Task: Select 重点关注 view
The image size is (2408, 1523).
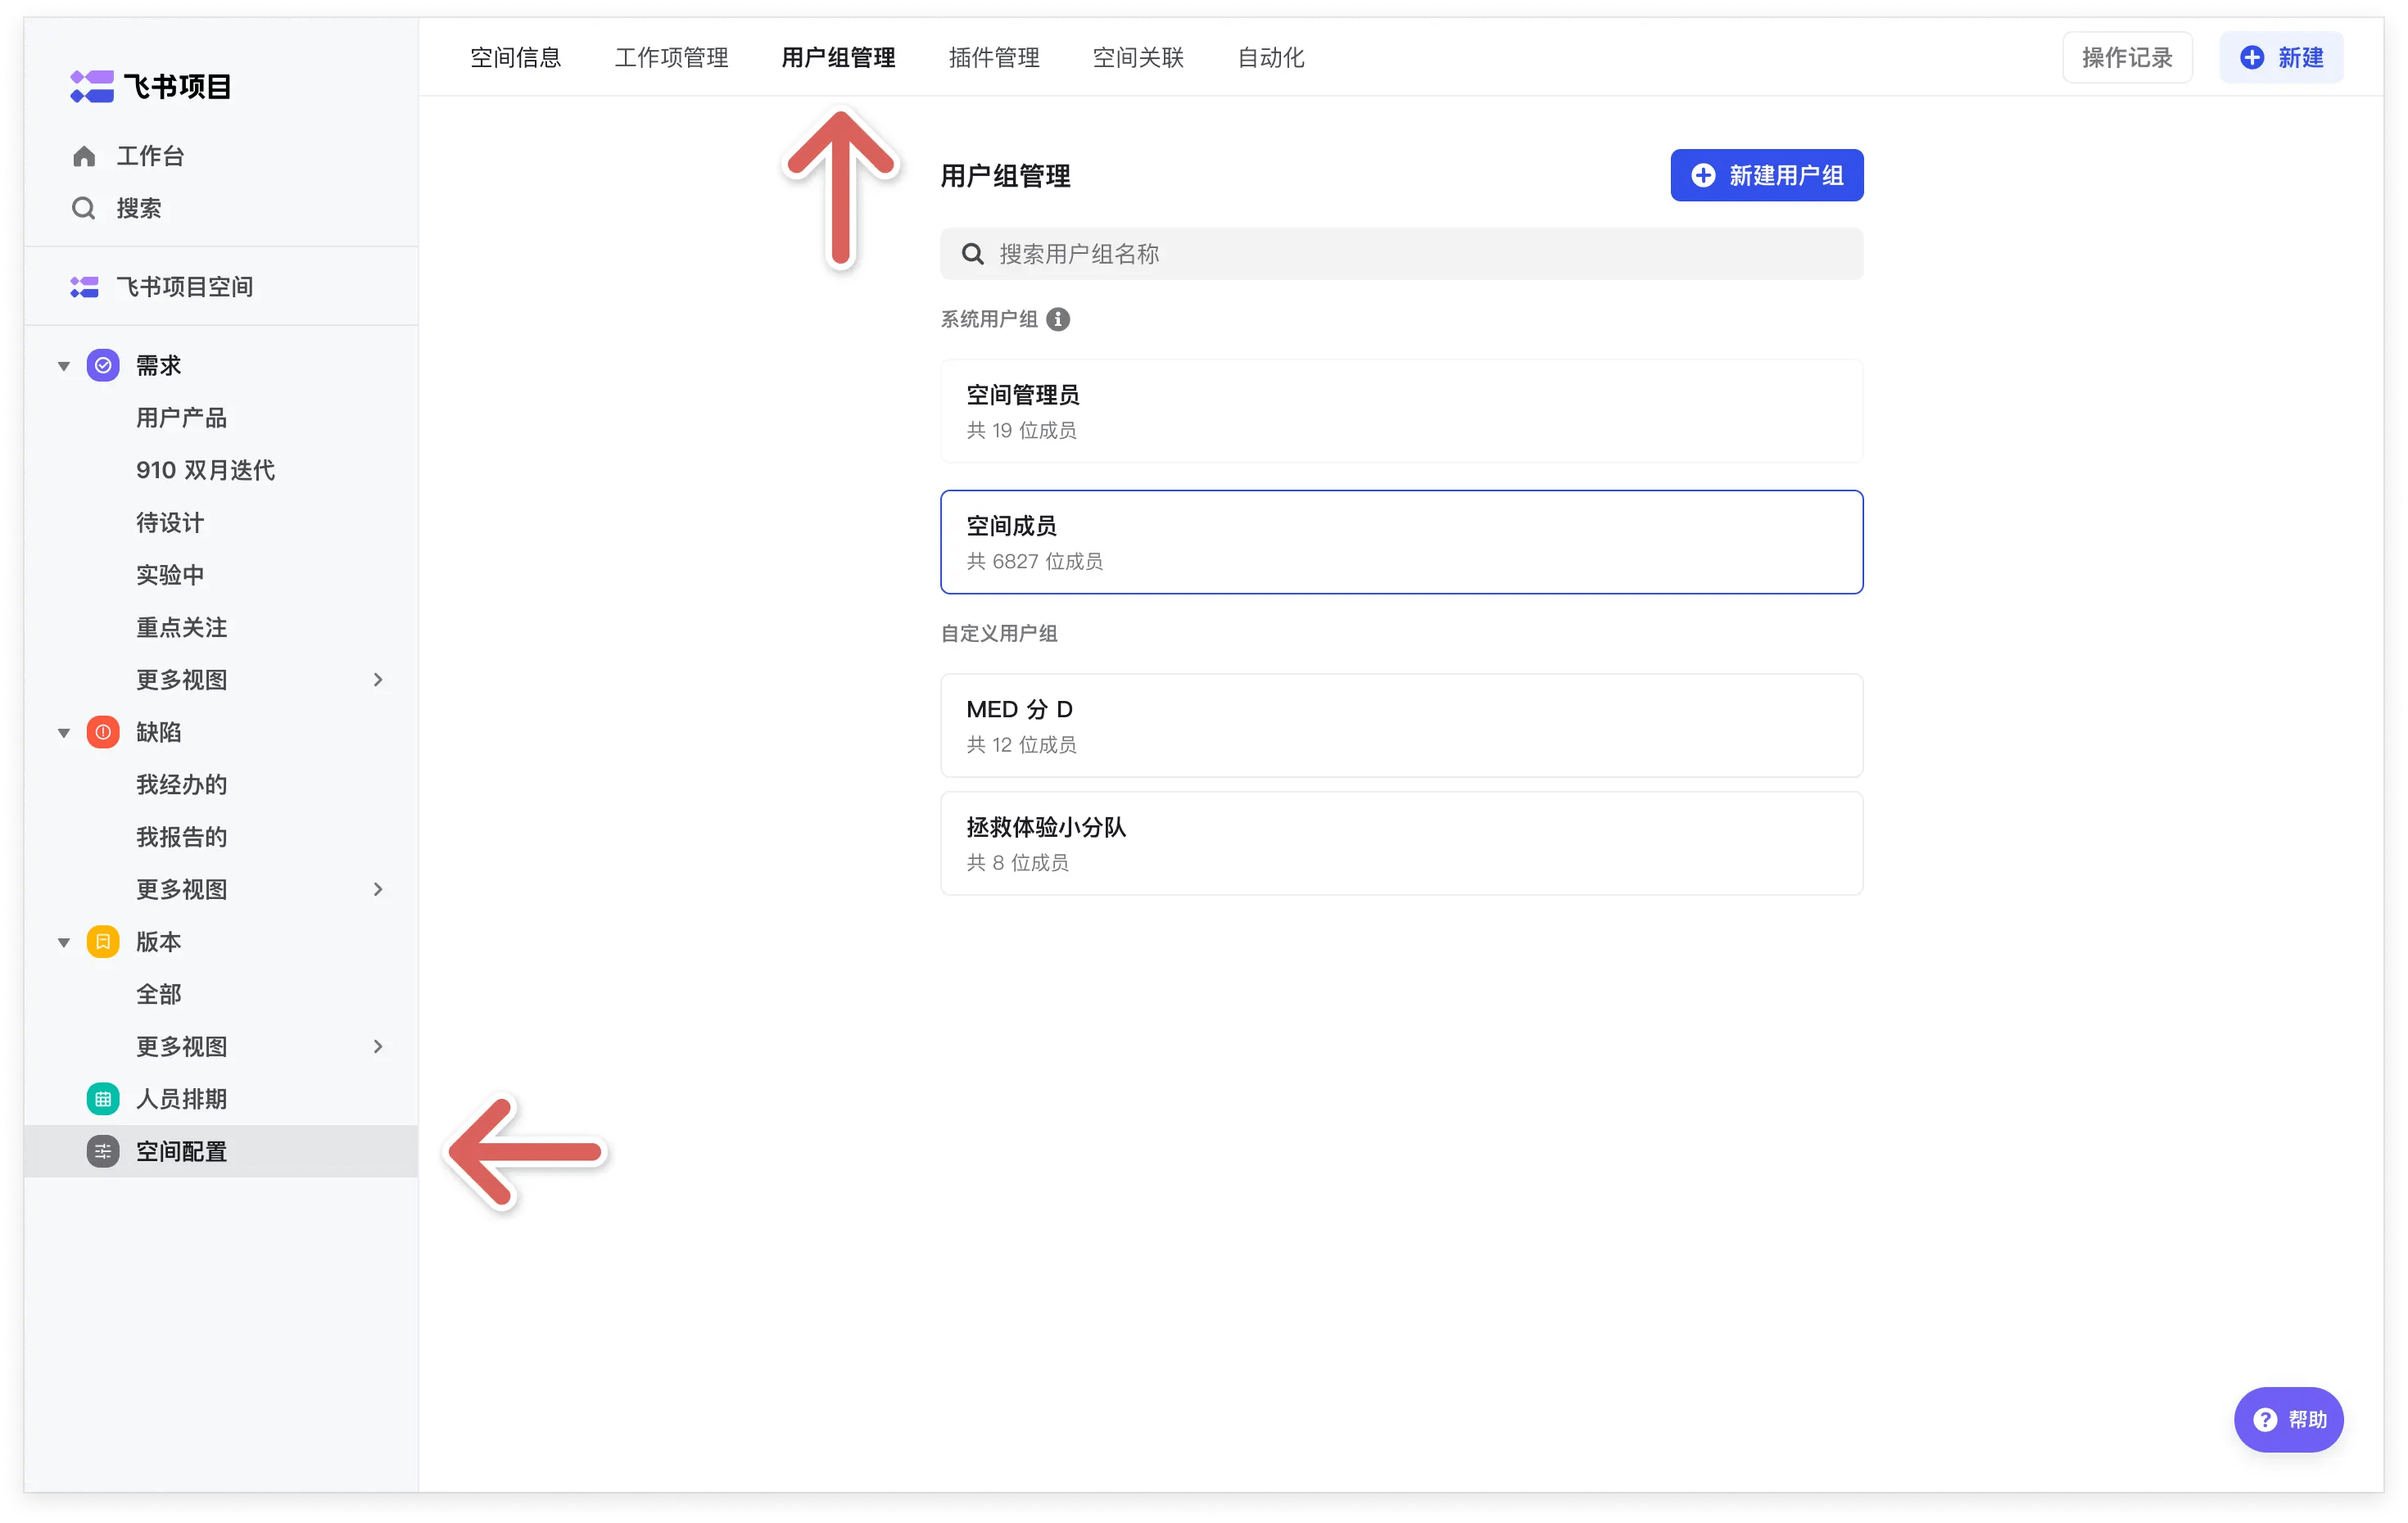Action: [x=181, y=627]
